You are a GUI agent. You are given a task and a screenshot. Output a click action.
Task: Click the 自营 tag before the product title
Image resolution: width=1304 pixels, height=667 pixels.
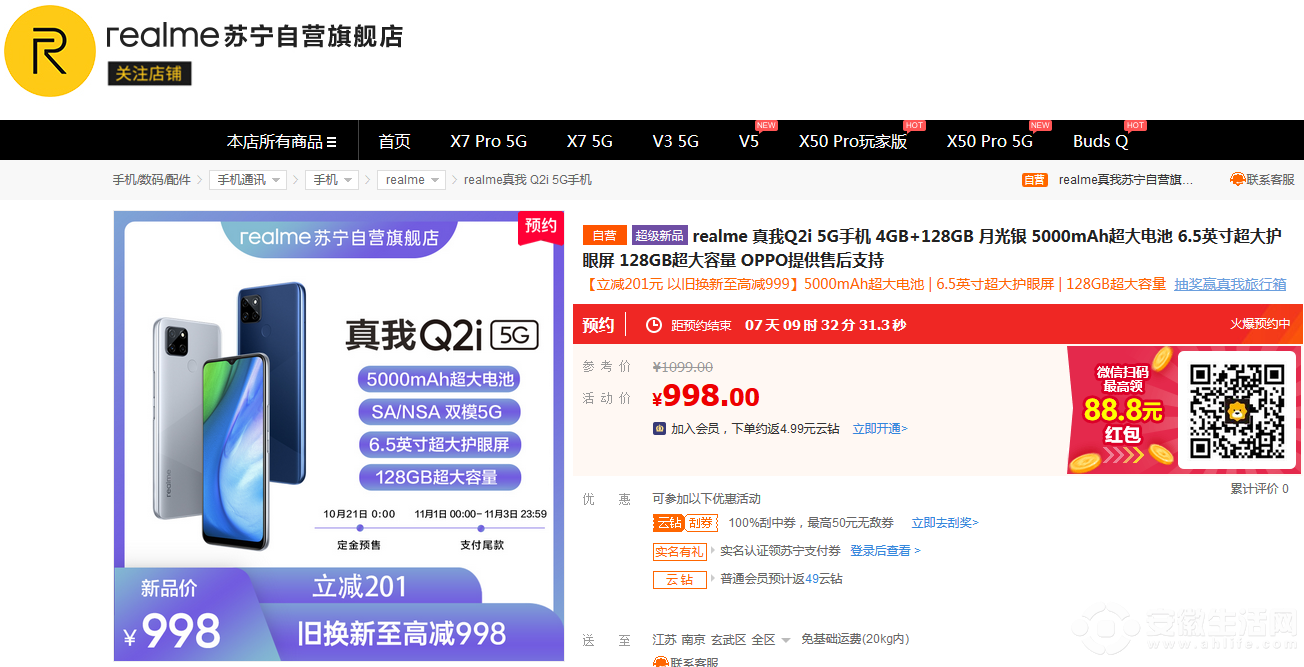coord(605,236)
